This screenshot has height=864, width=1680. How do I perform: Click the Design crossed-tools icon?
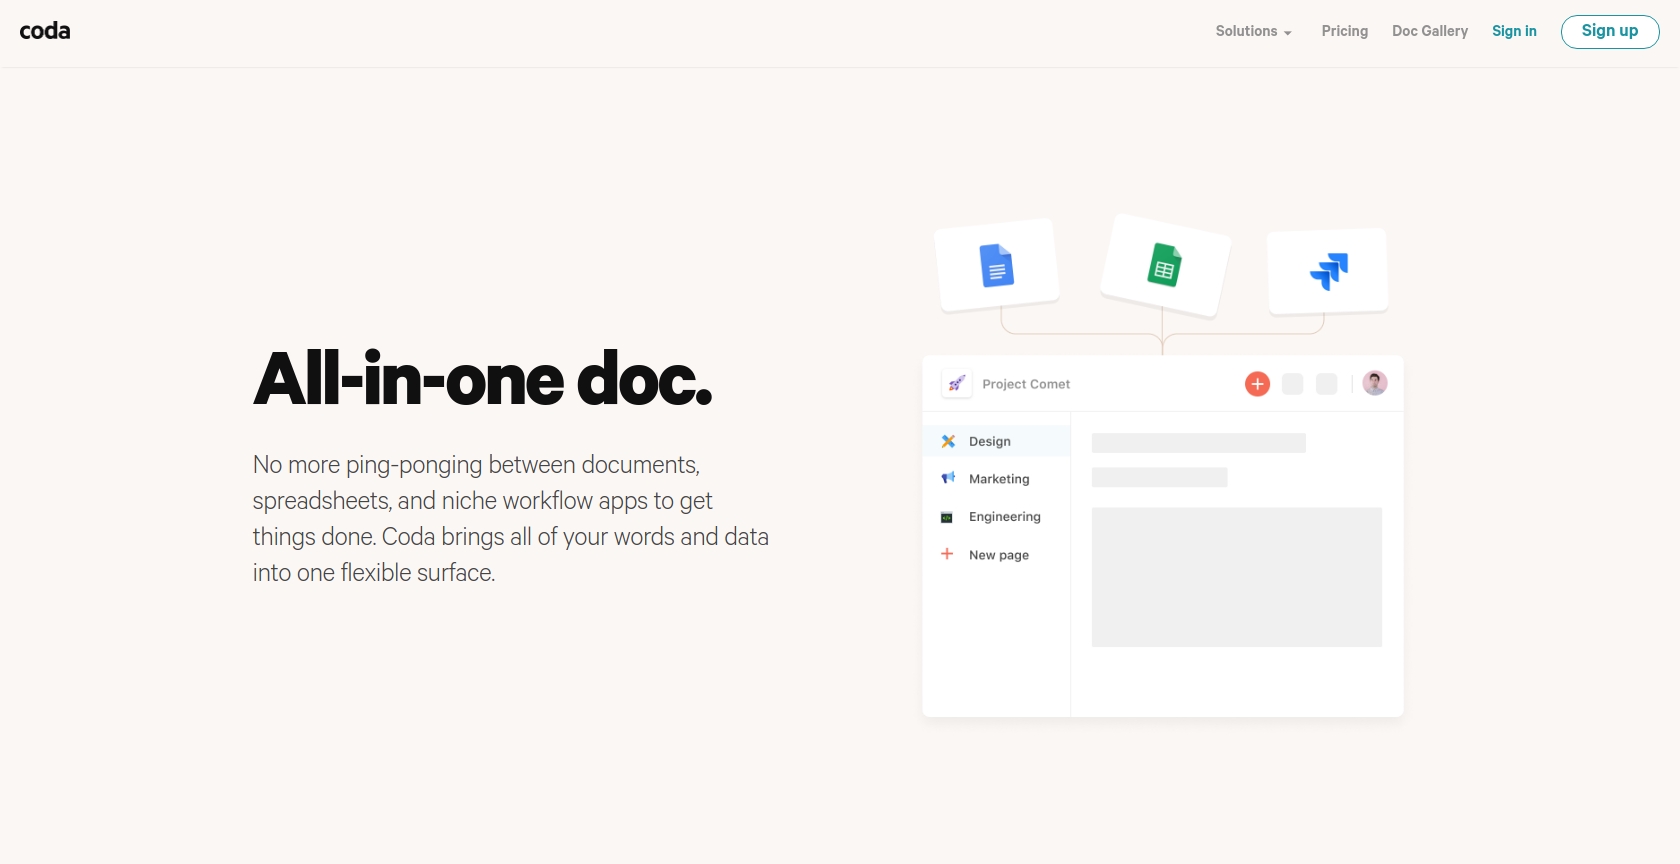tap(948, 441)
